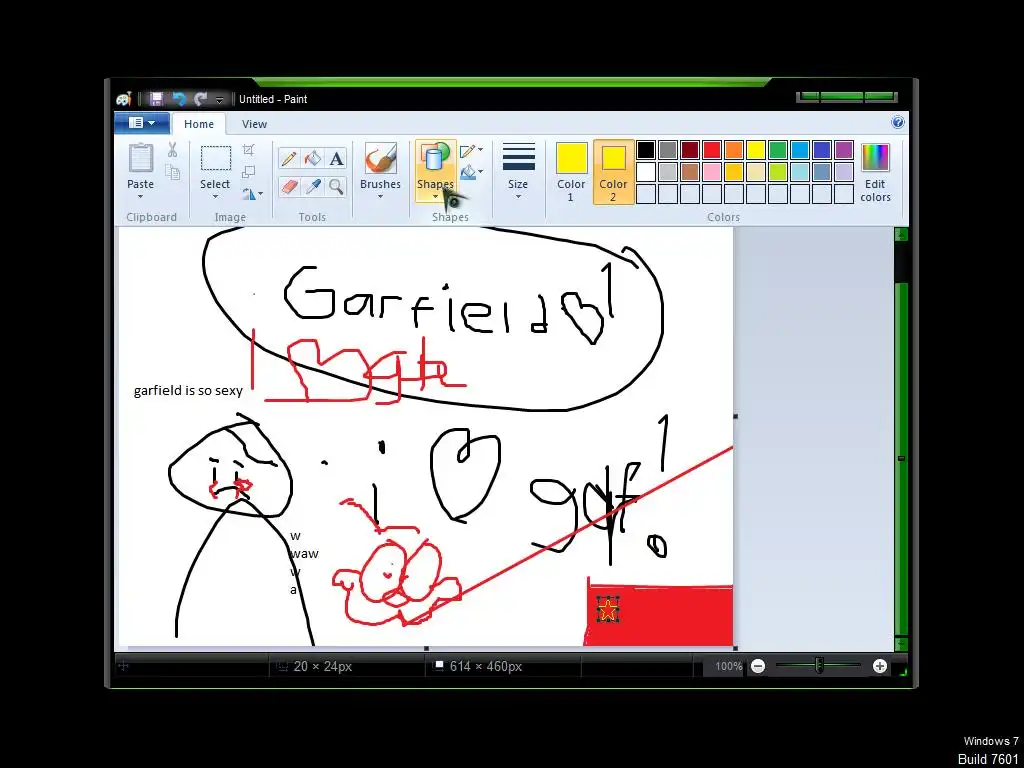Open the Select dropdown arrow
Image resolution: width=1024 pixels, height=768 pixels.
coord(216,197)
